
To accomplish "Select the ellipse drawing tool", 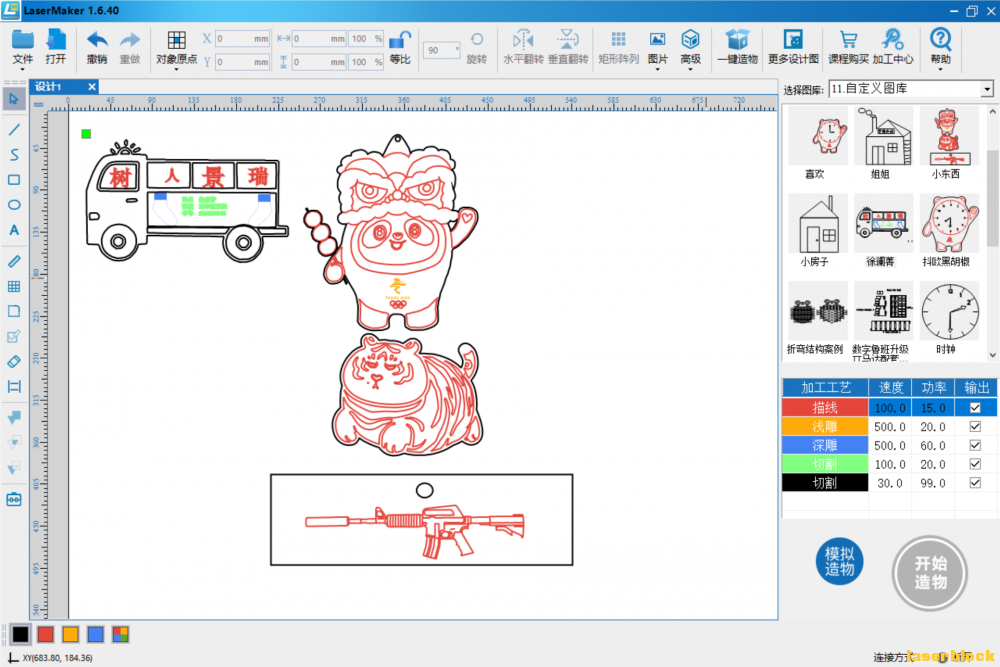I will pyautogui.click(x=14, y=205).
